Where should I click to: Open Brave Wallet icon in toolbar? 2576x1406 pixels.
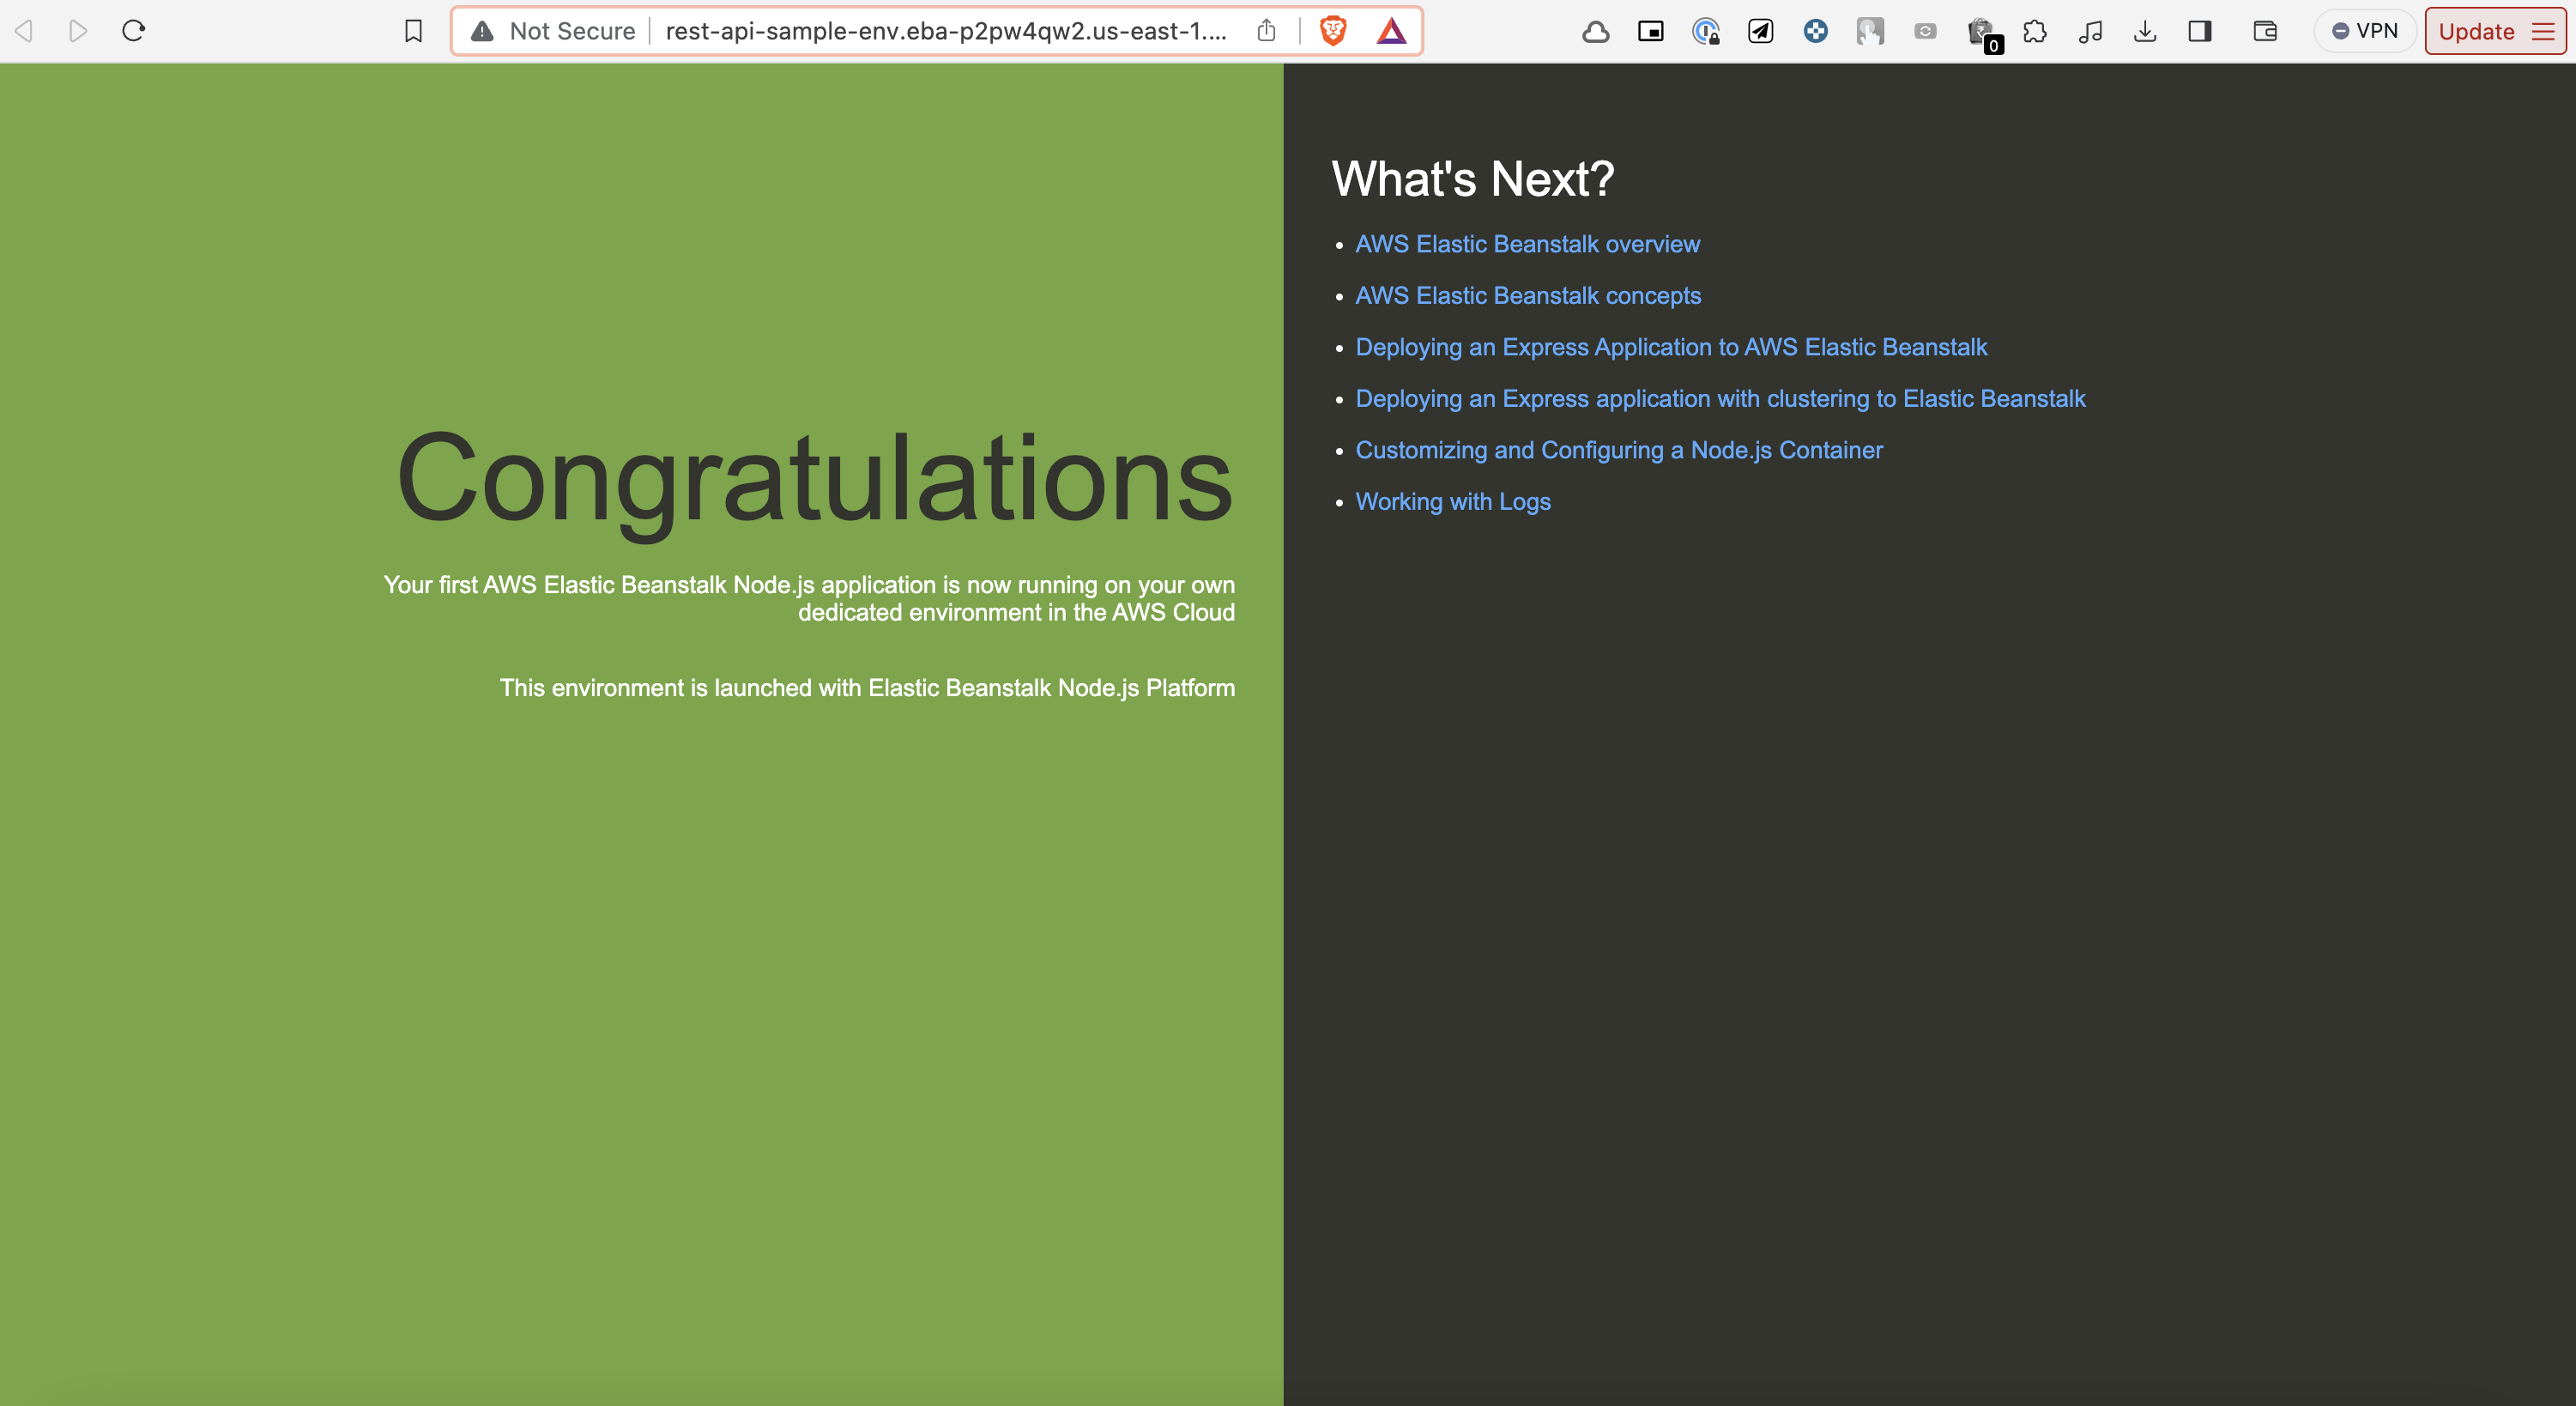tap(2264, 31)
